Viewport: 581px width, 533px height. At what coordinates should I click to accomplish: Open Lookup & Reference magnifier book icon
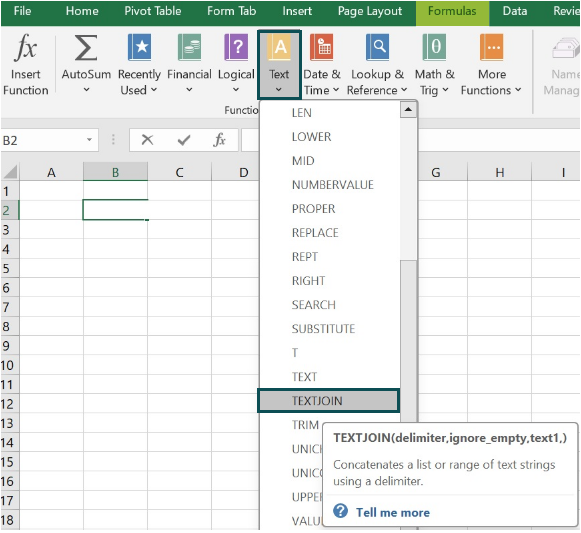(x=377, y=47)
